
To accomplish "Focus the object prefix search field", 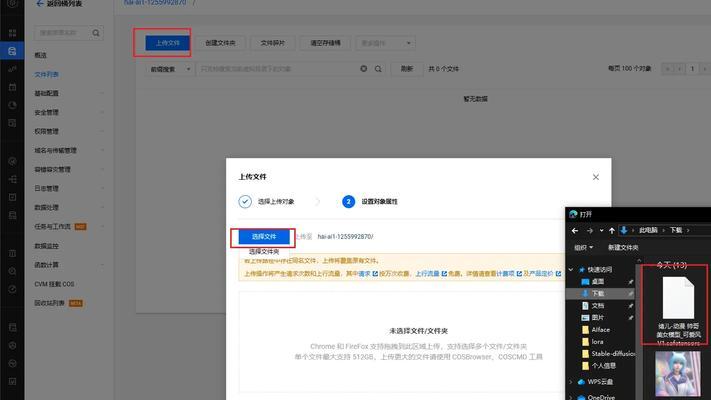I will 277,69.
